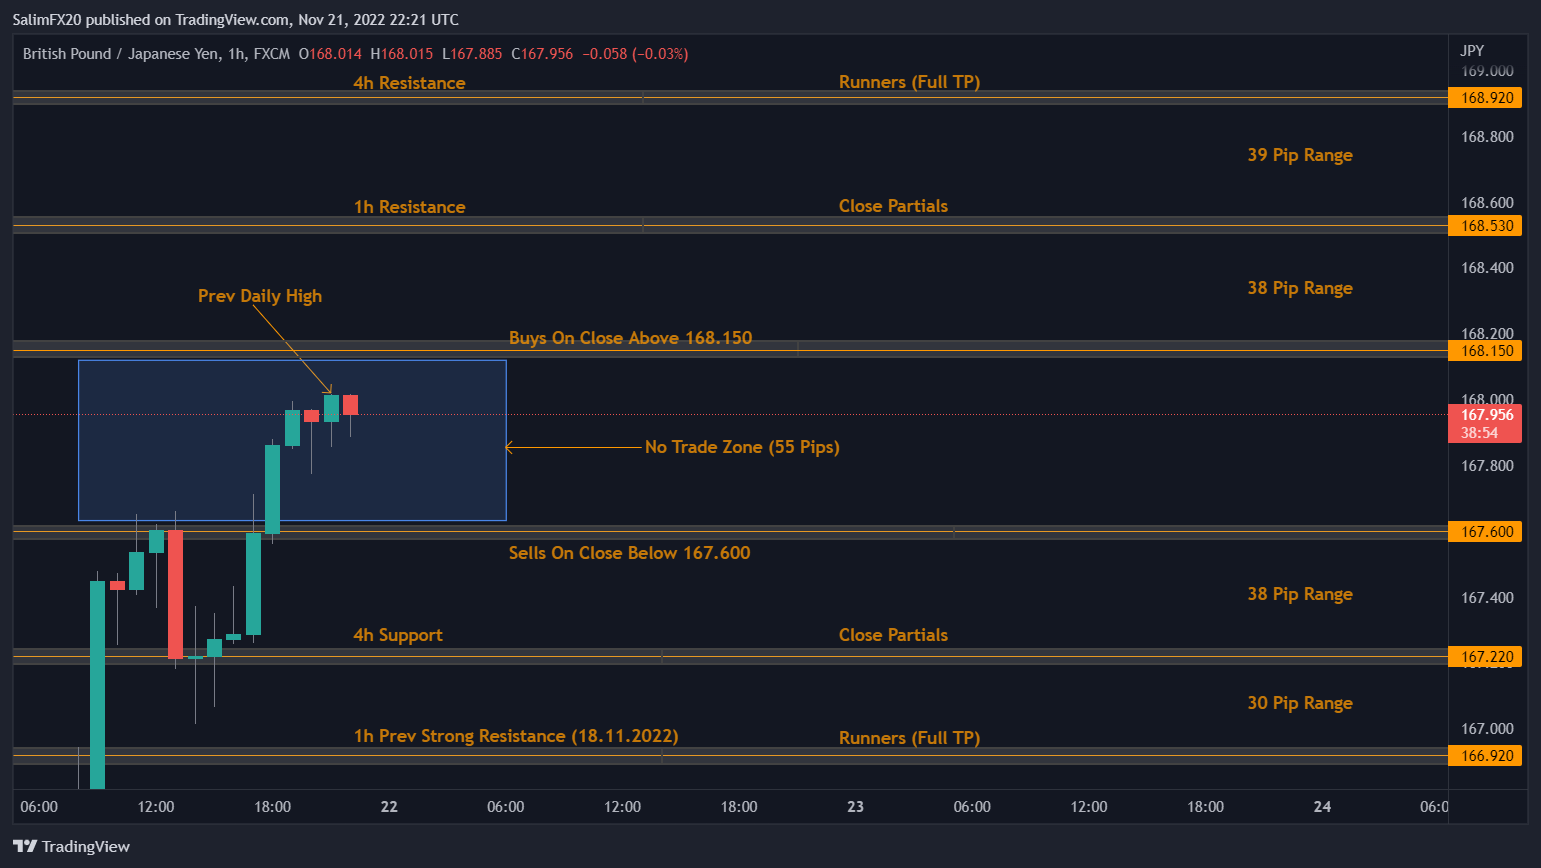Click the '39 Pip Range' annotation
This screenshot has height=868, width=1541.
tap(1300, 155)
